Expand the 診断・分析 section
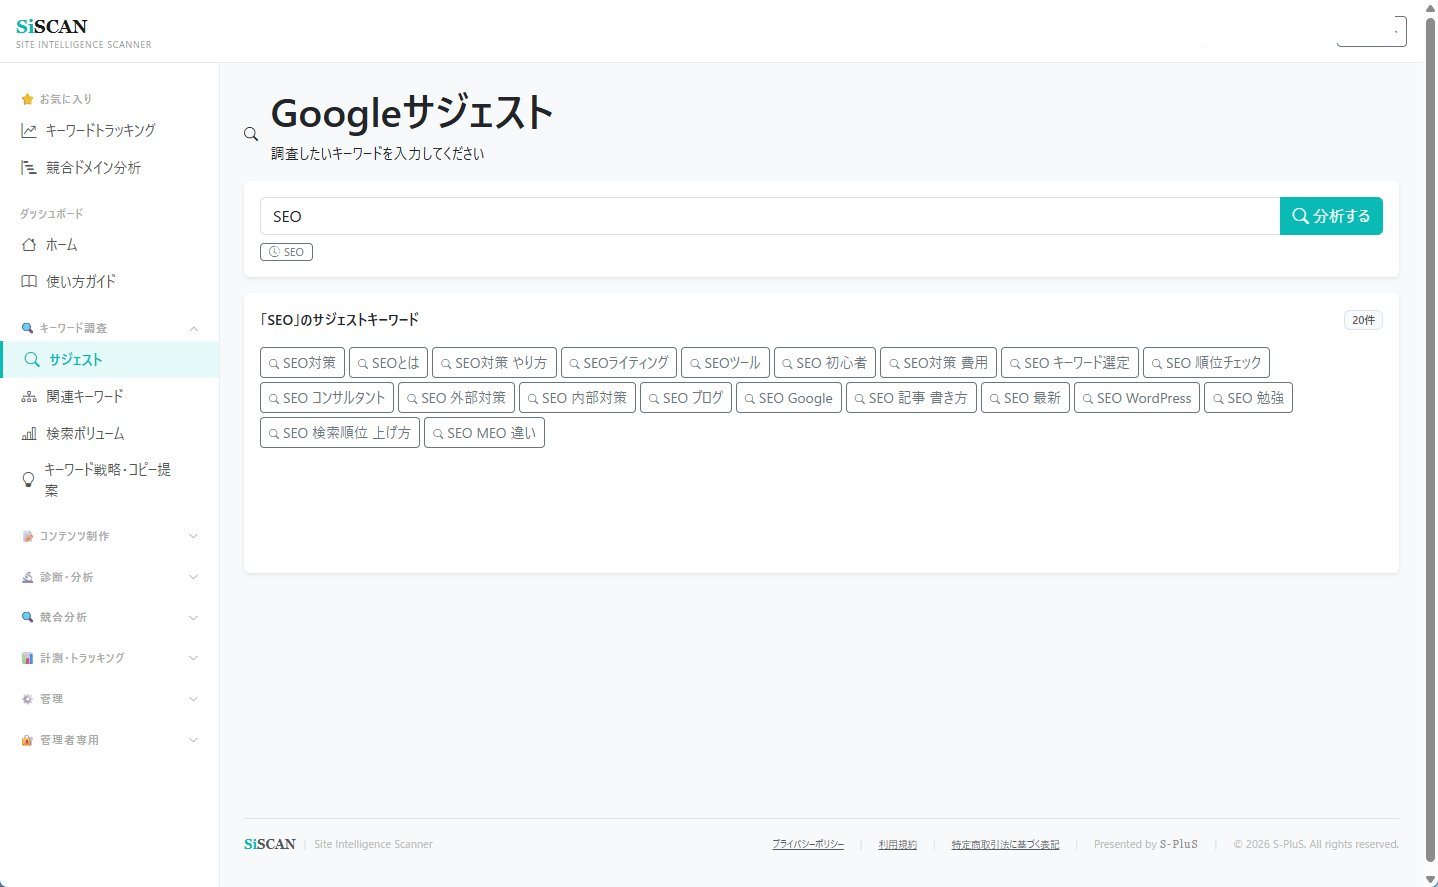 109,578
